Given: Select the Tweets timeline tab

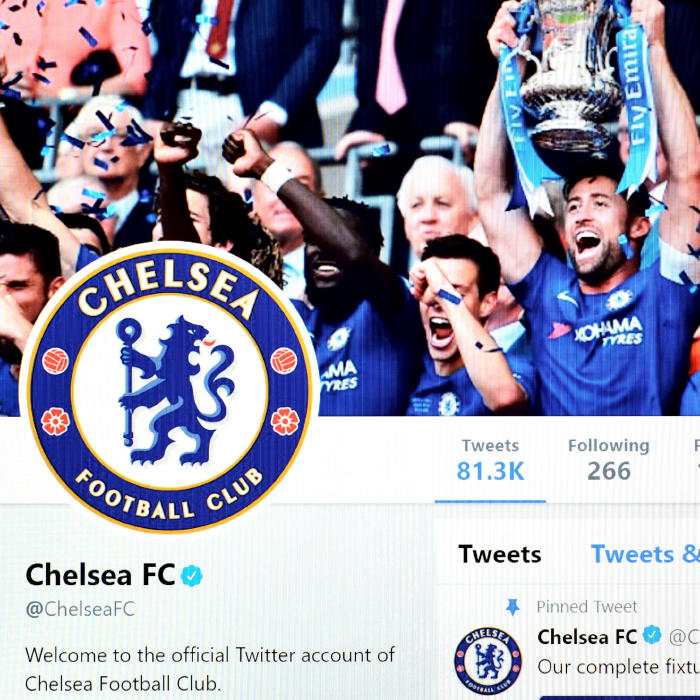Looking at the screenshot, I should pyautogui.click(x=500, y=554).
